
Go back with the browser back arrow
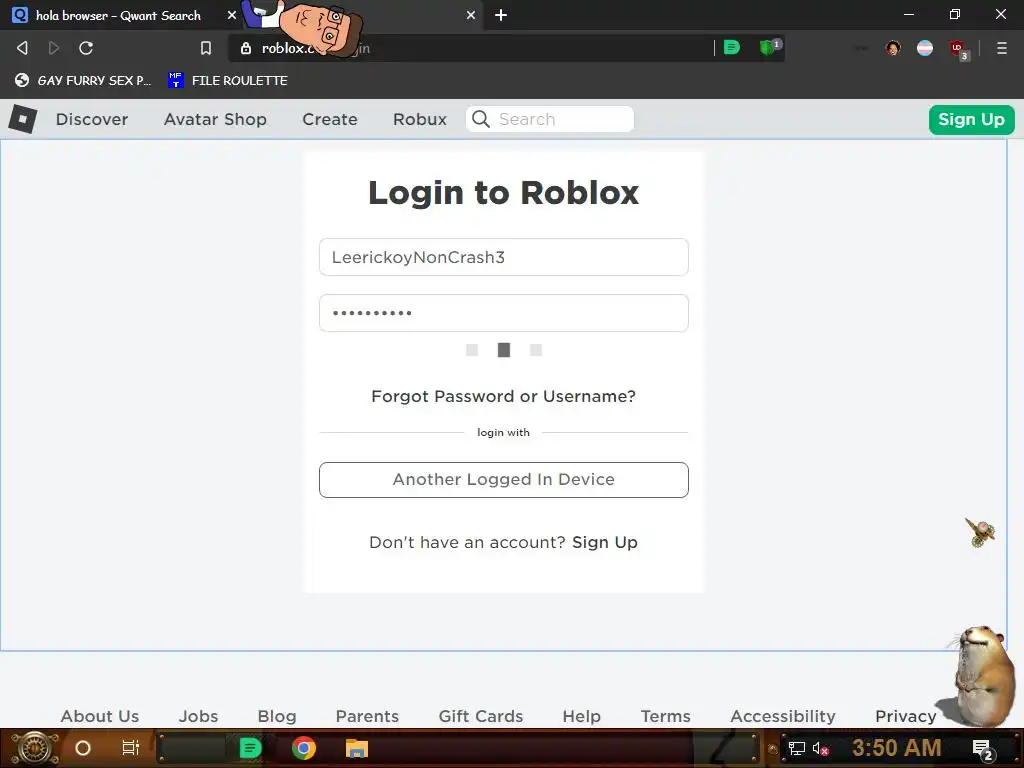[22, 48]
